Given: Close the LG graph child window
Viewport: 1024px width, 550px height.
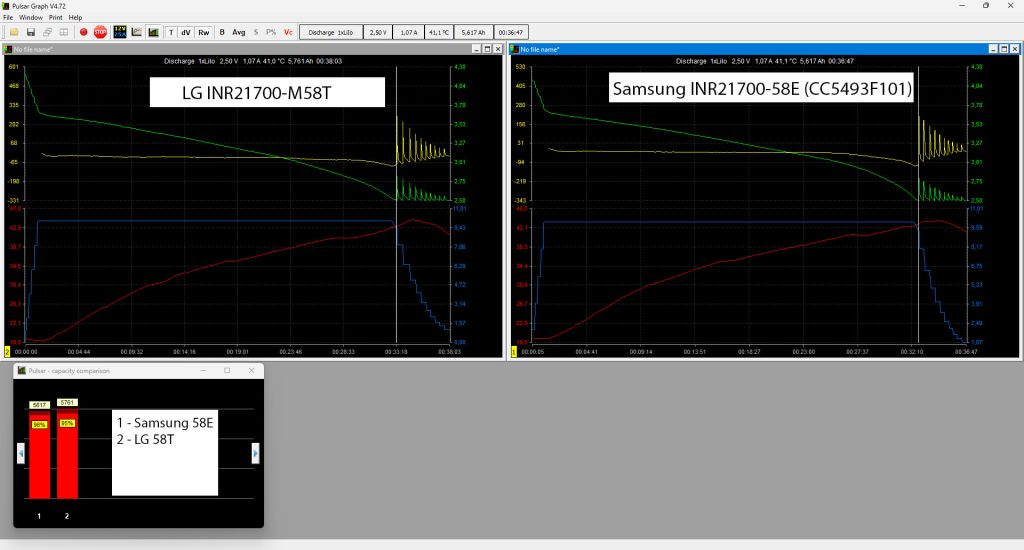Looking at the screenshot, I should pos(498,49).
